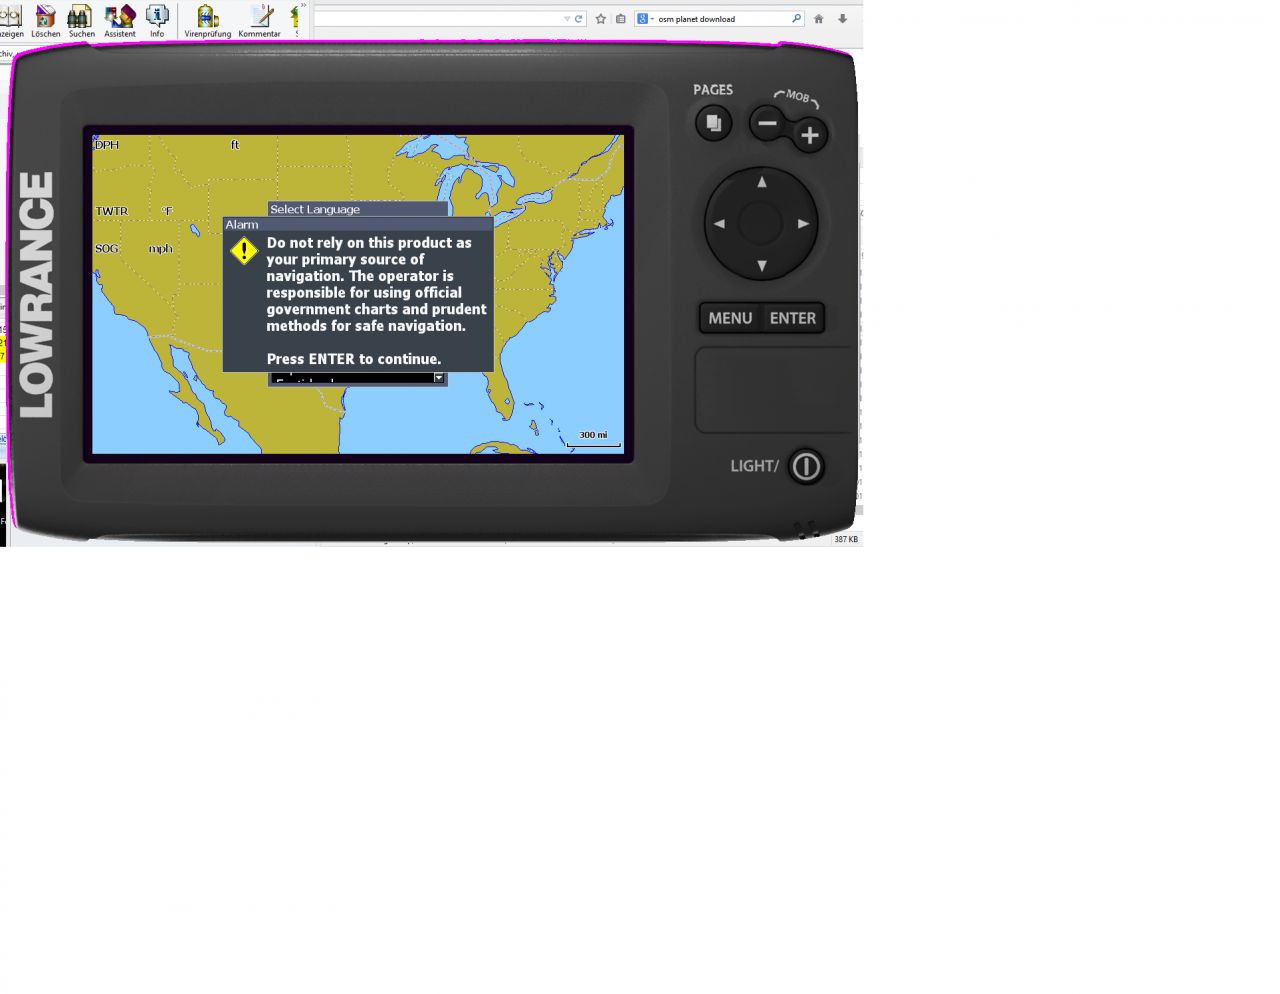Click the Suchen binoculars icon

[x=81, y=17]
